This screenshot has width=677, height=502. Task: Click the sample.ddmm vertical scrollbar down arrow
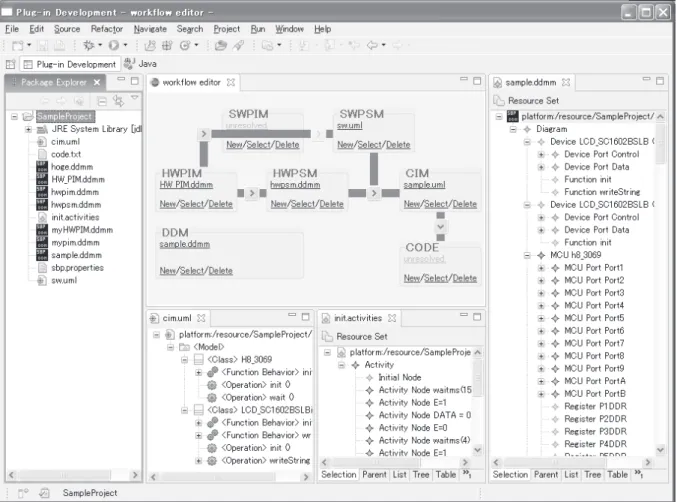point(660,450)
